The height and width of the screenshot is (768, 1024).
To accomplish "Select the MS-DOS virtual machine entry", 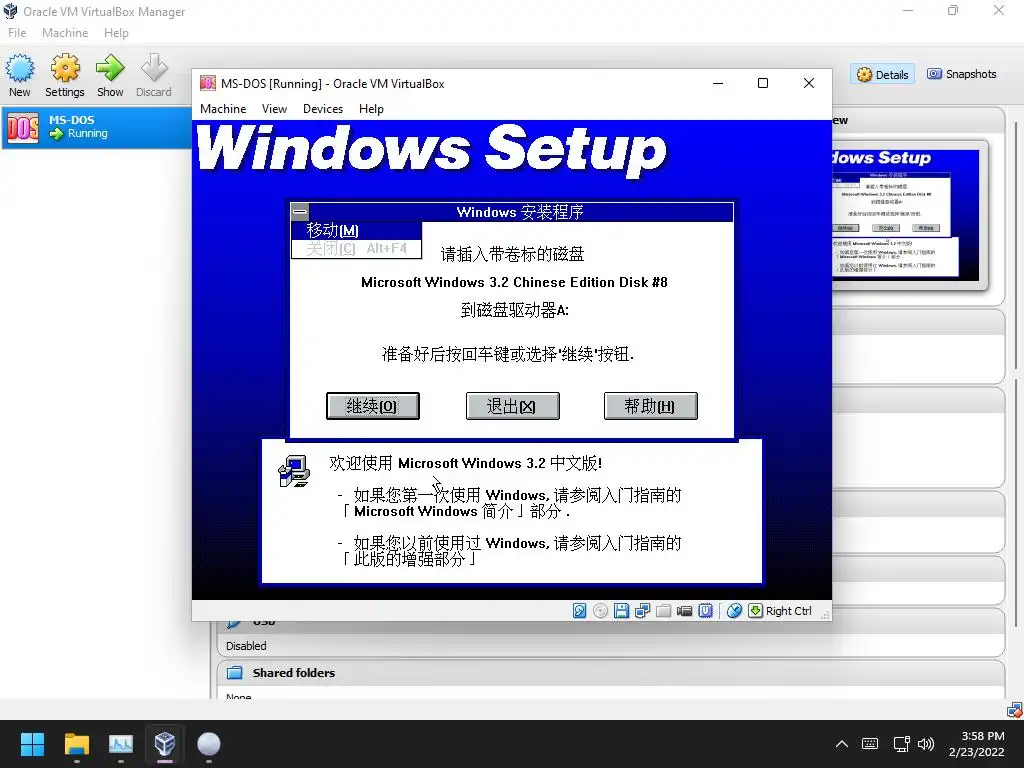I will point(97,127).
